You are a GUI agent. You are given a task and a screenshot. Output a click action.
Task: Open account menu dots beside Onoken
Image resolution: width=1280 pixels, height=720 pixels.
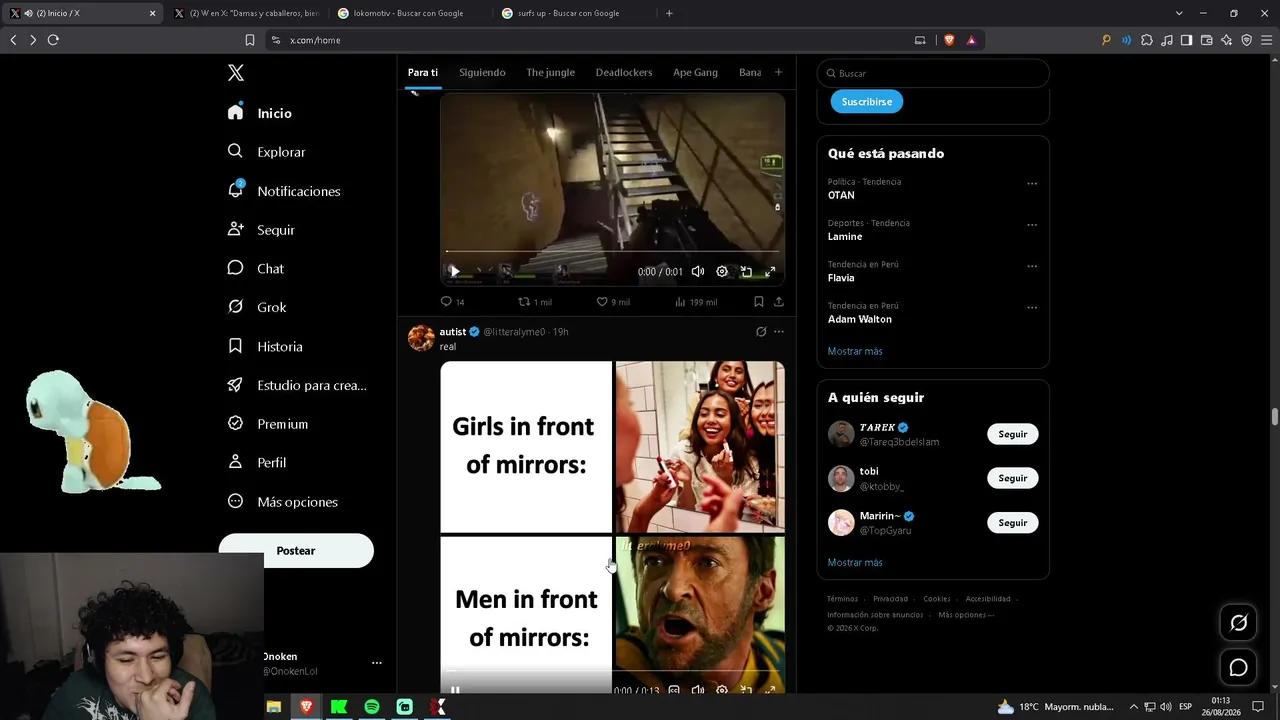click(x=377, y=663)
